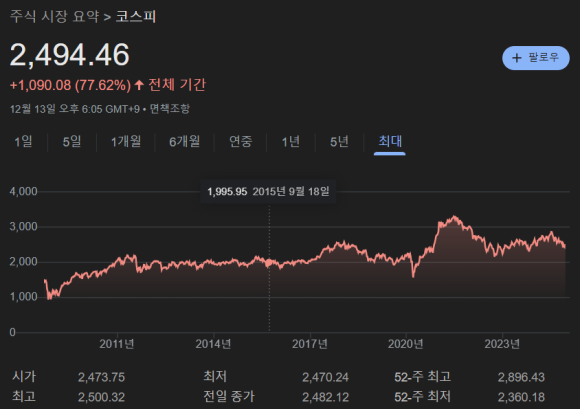The width and height of the screenshot is (580, 409).
Task: Click the 52-주 최저 label
Action: (423, 397)
